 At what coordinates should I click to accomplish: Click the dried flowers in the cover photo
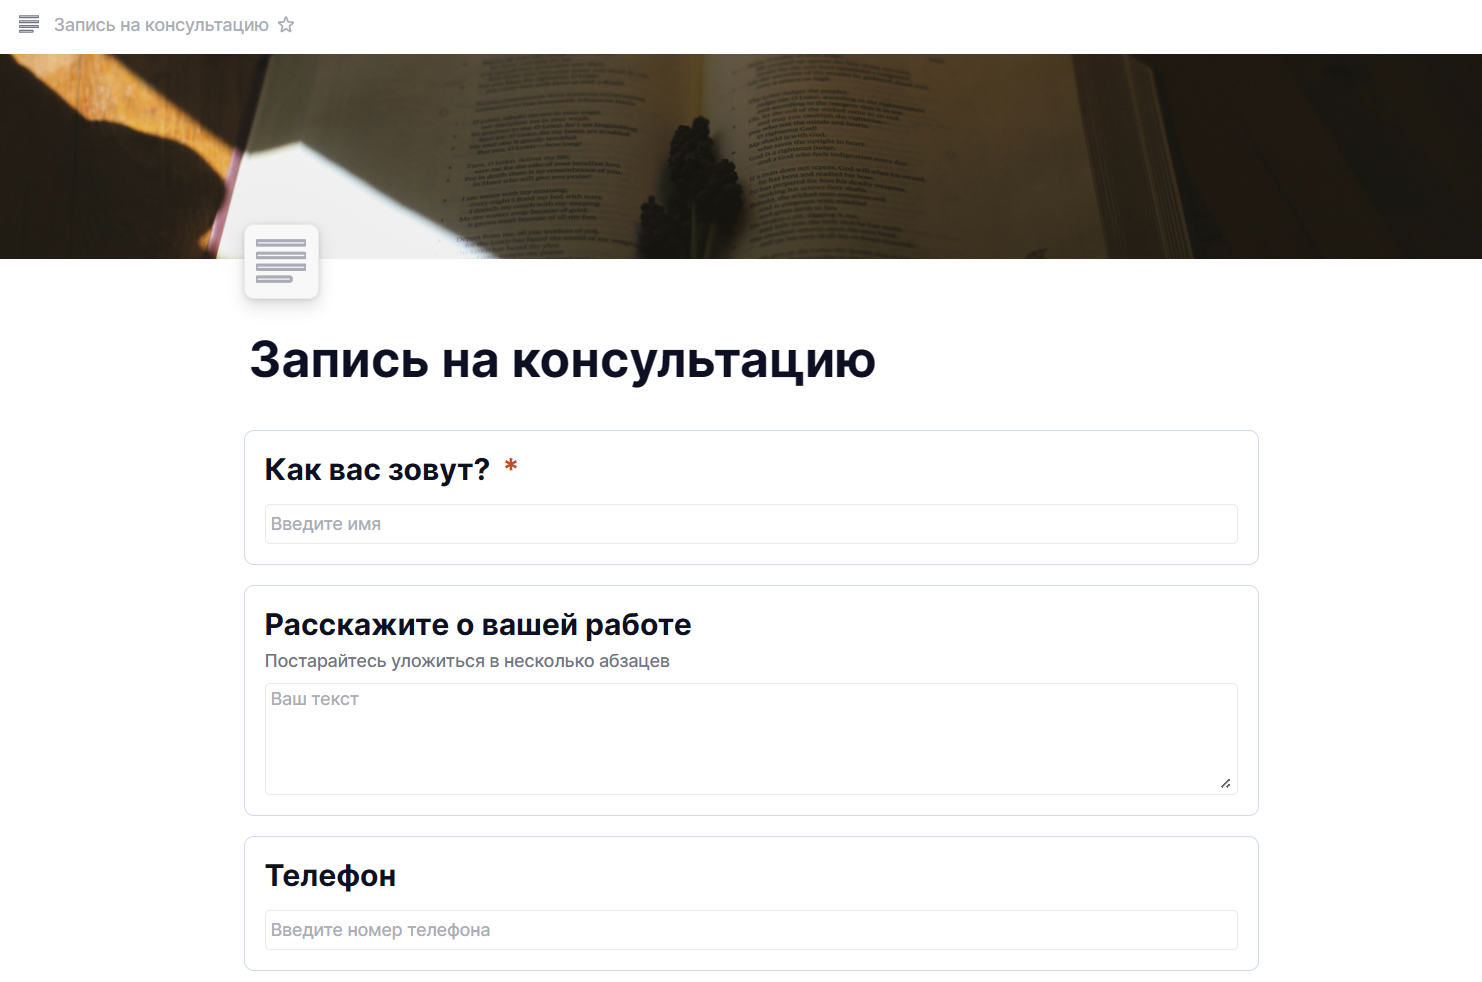(x=690, y=180)
